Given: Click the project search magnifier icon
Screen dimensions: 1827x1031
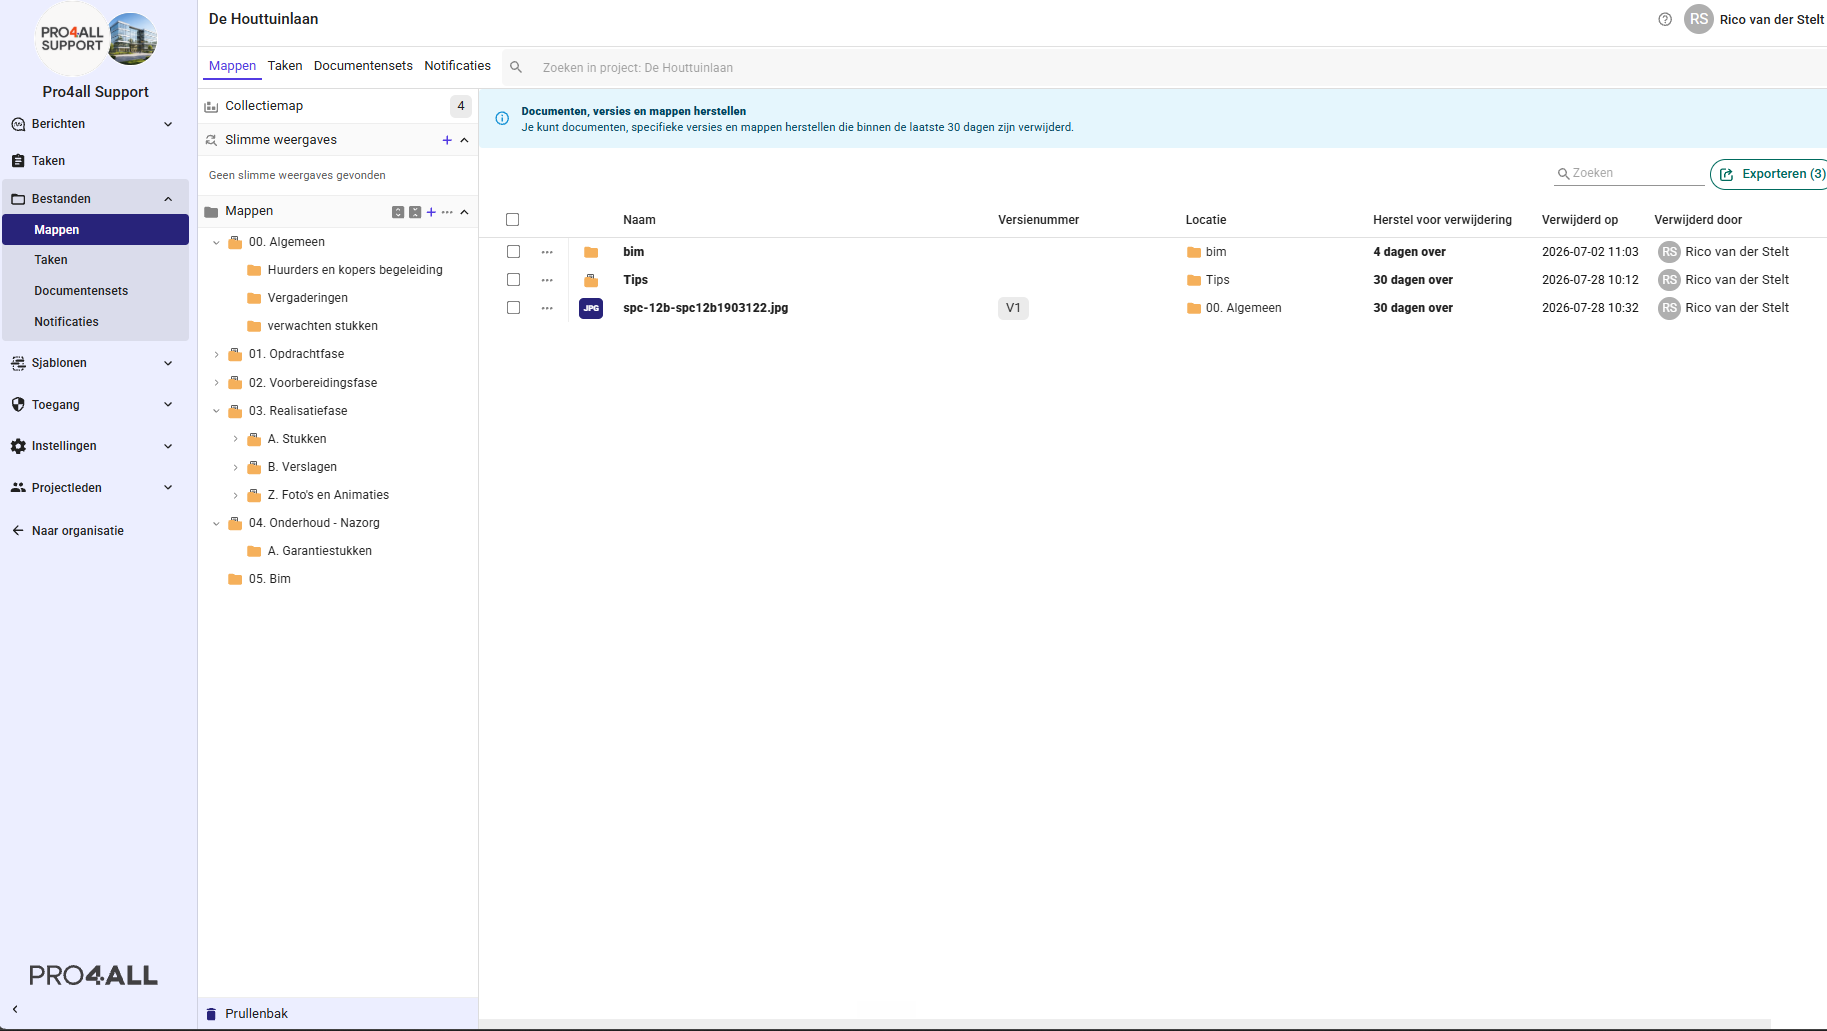Looking at the screenshot, I should tap(516, 67).
